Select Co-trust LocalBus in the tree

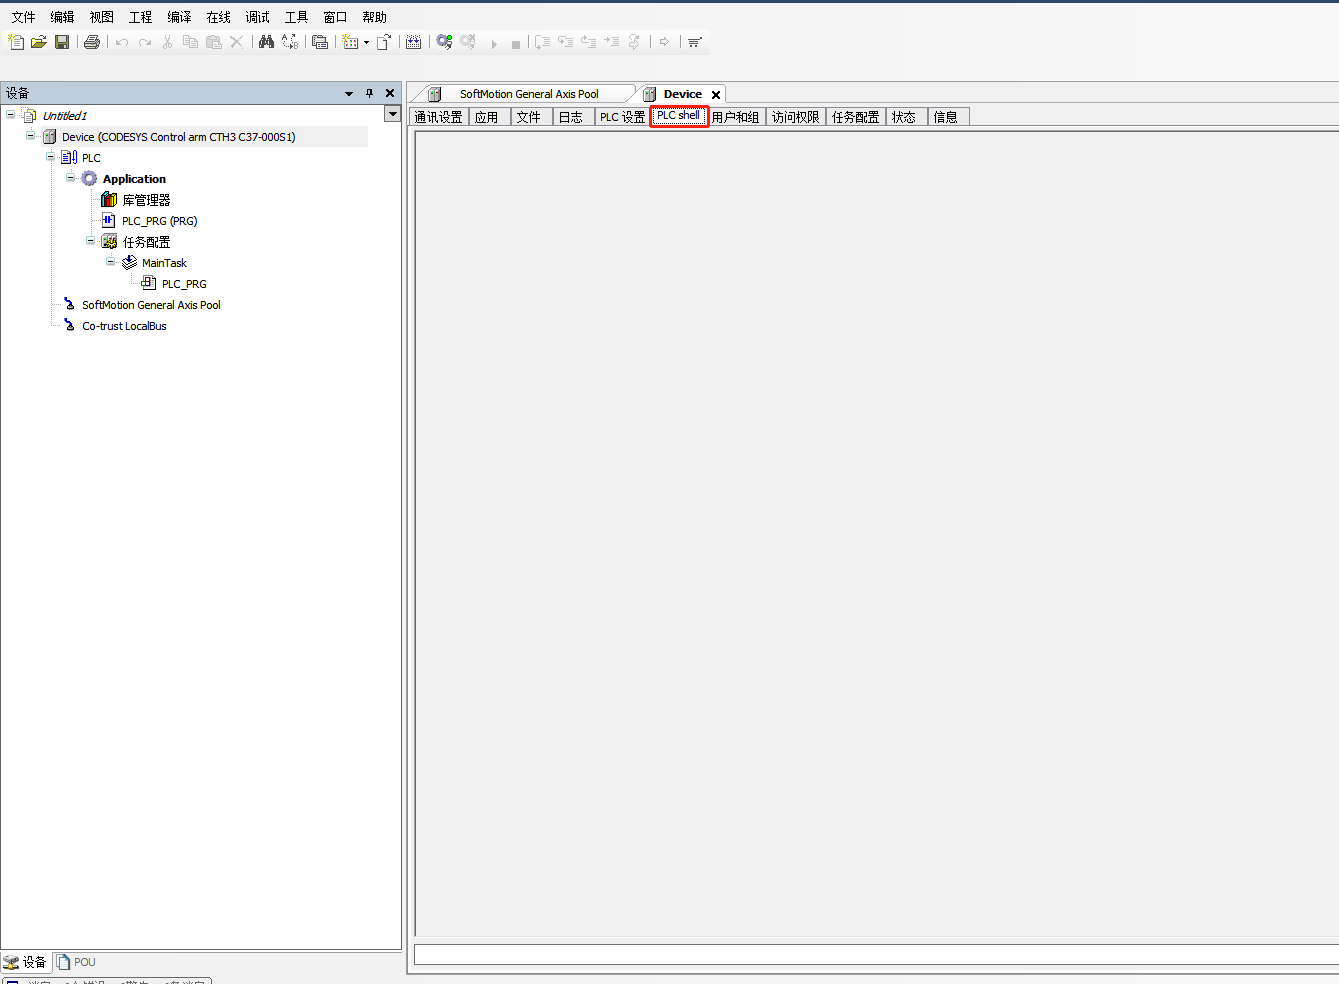[124, 326]
